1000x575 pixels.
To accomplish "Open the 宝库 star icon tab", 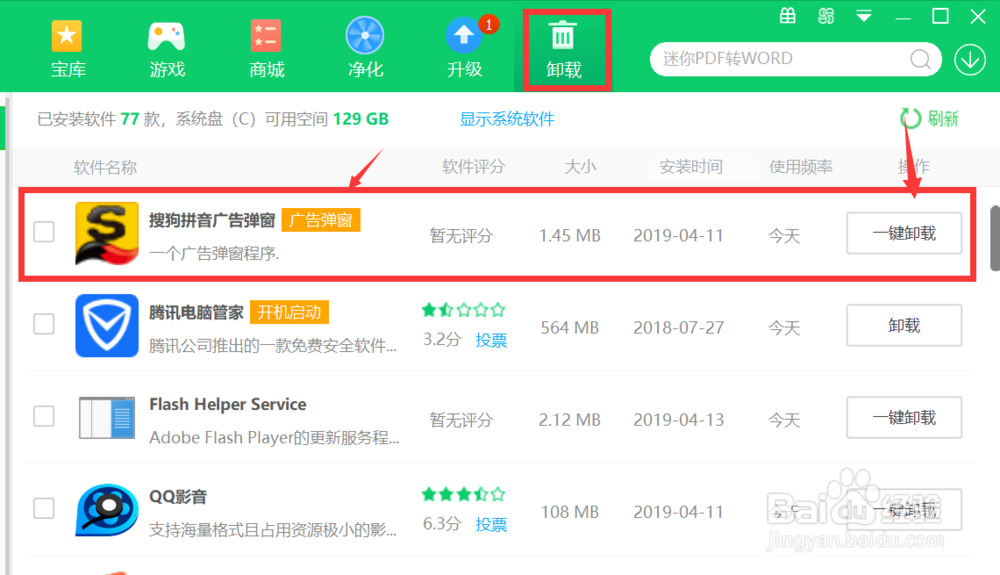I will pyautogui.click(x=68, y=48).
